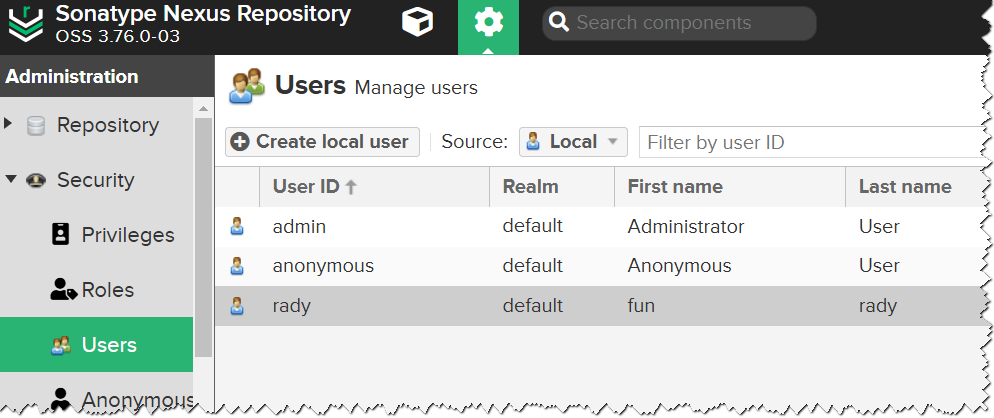This screenshot has width=994, height=418.
Task: Click the plus icon on Create local user
Action: click(x=240, y=141)
